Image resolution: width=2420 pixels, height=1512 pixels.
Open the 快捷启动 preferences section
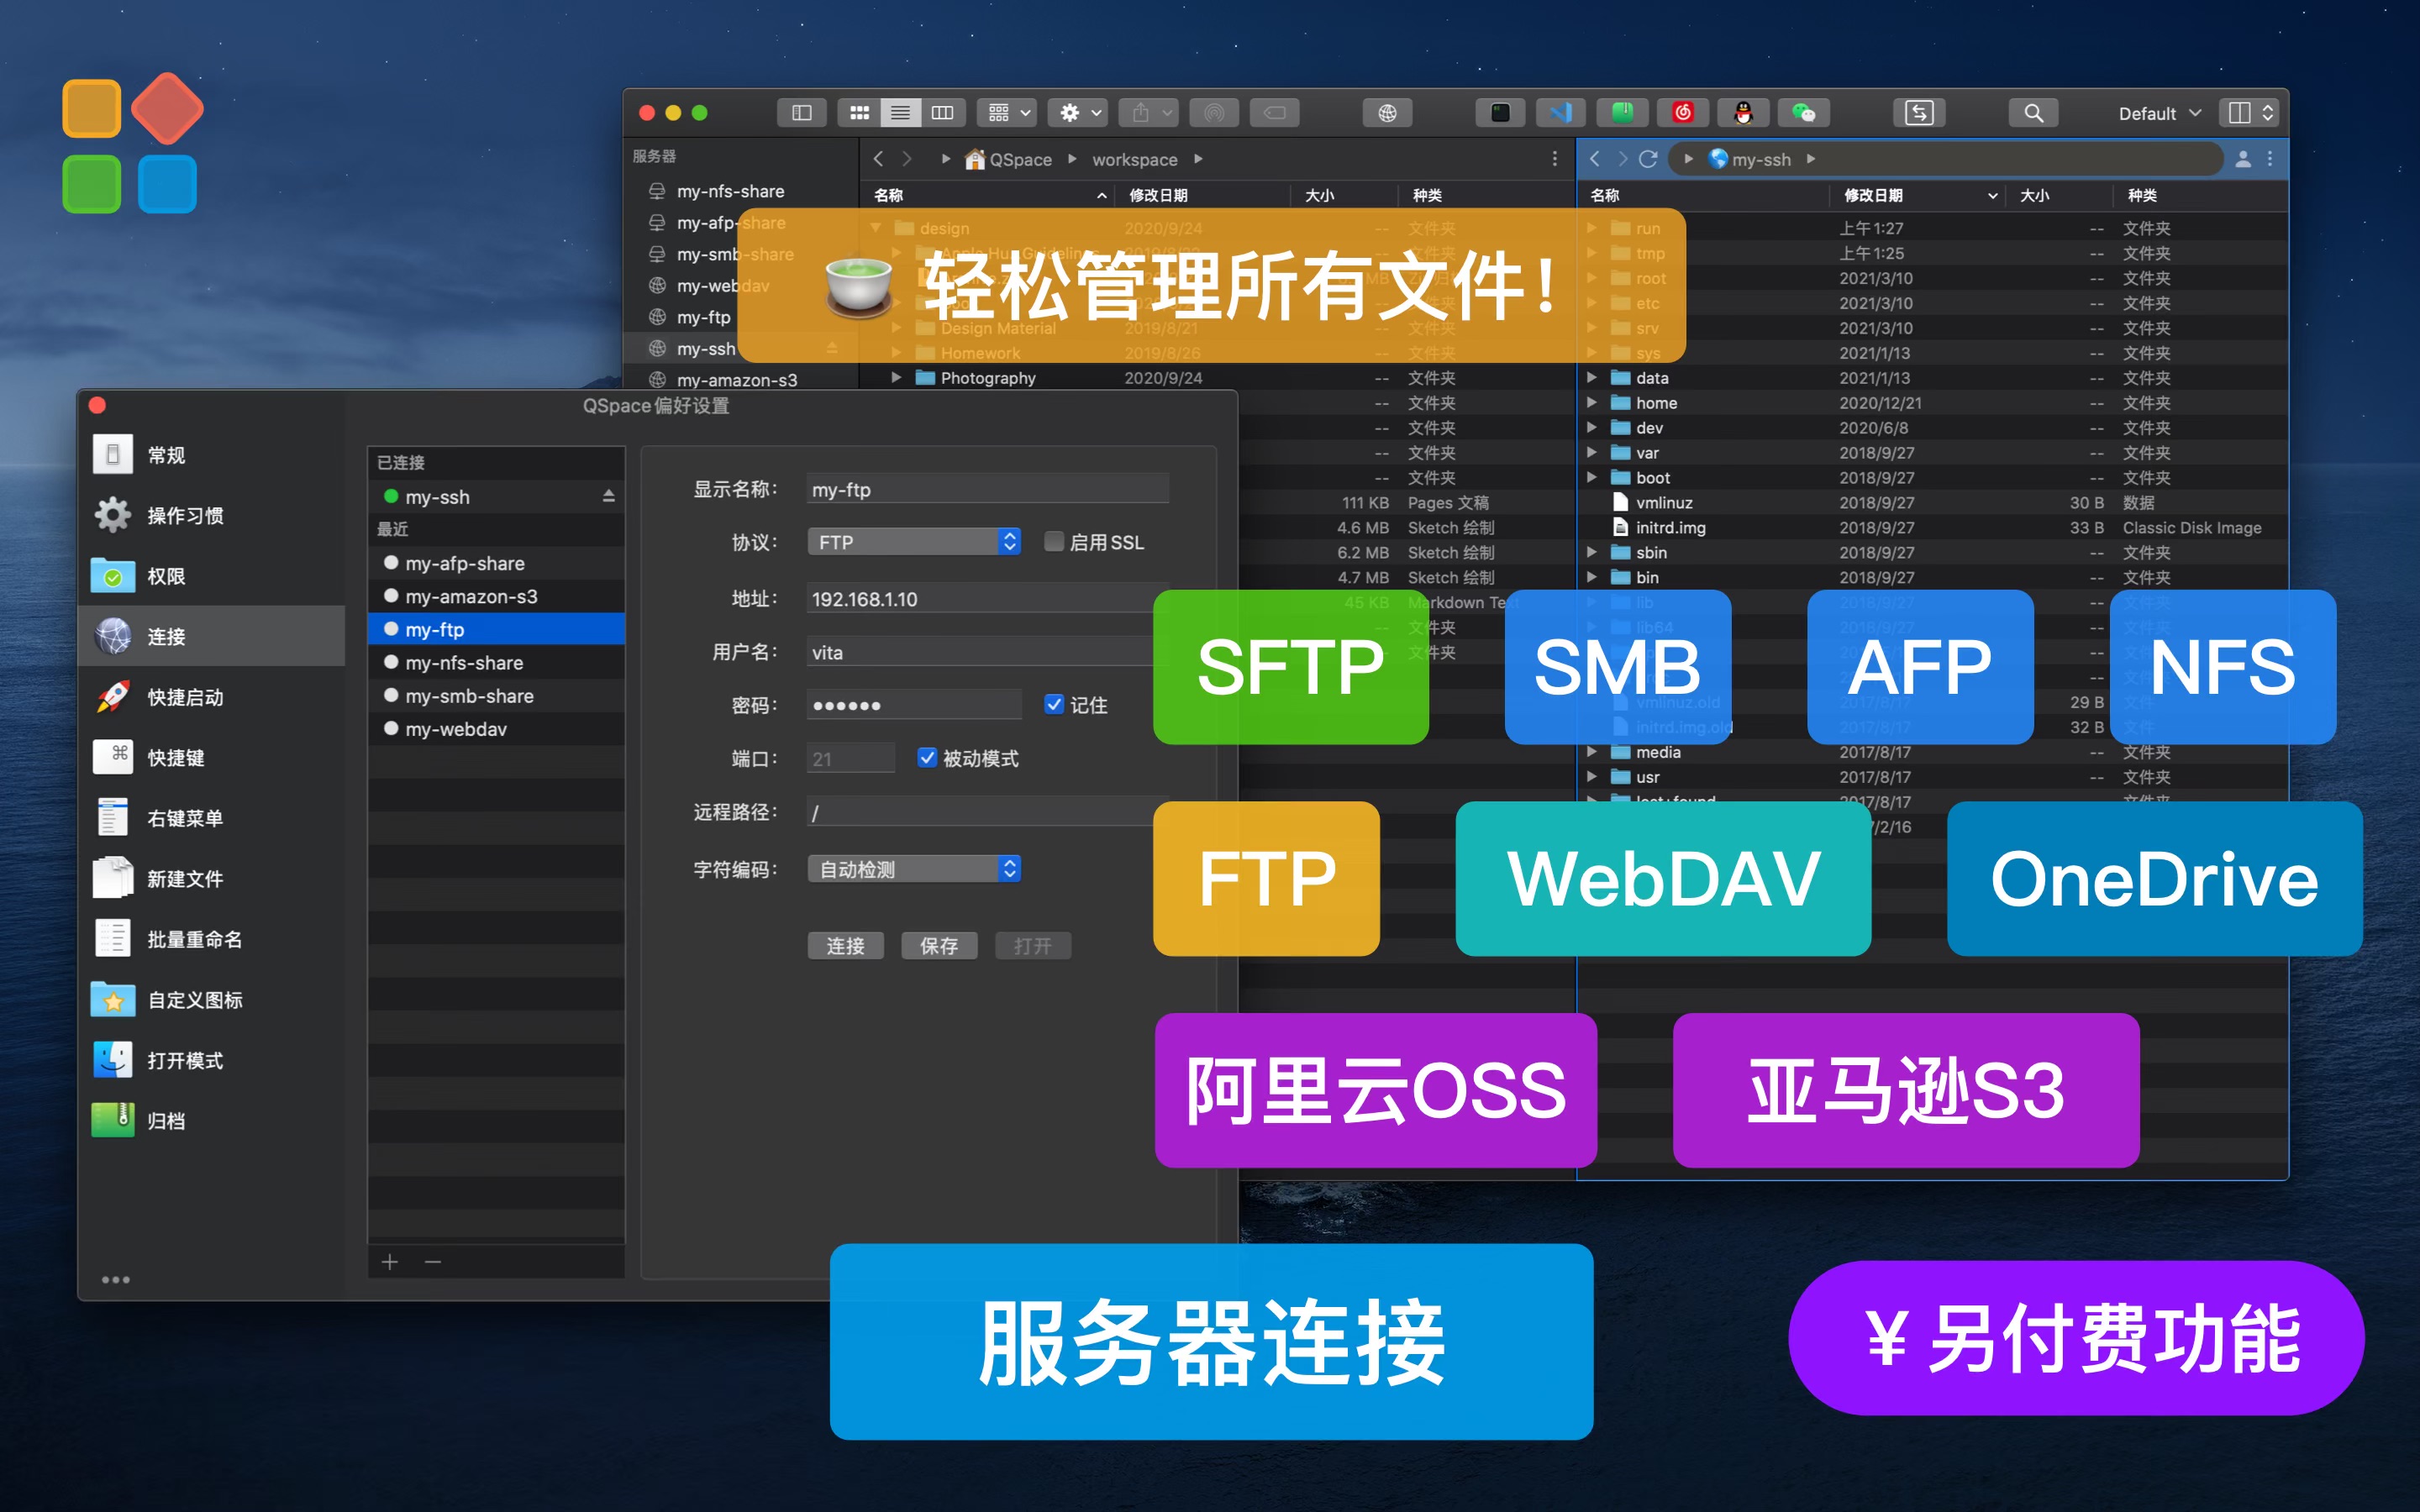point(212,697)
